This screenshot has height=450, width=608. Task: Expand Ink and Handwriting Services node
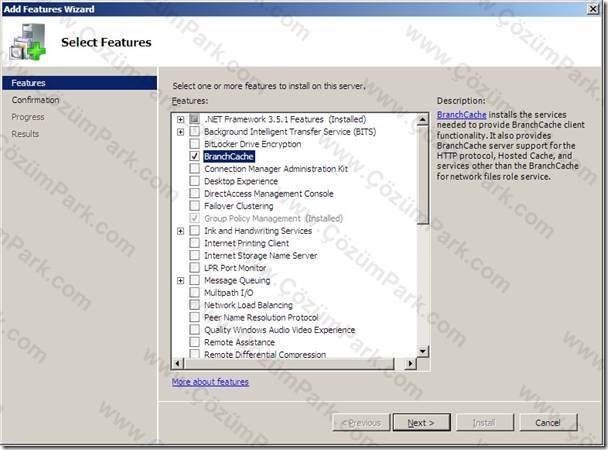point(180,231)
